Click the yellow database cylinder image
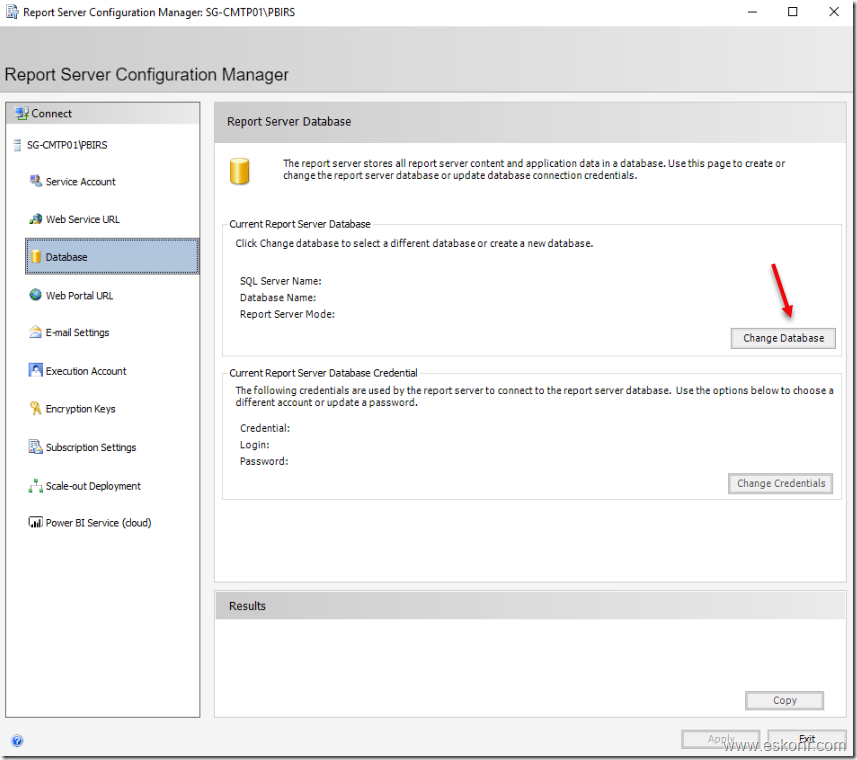The width and height of the screenshot is (857, 760). 239,171
